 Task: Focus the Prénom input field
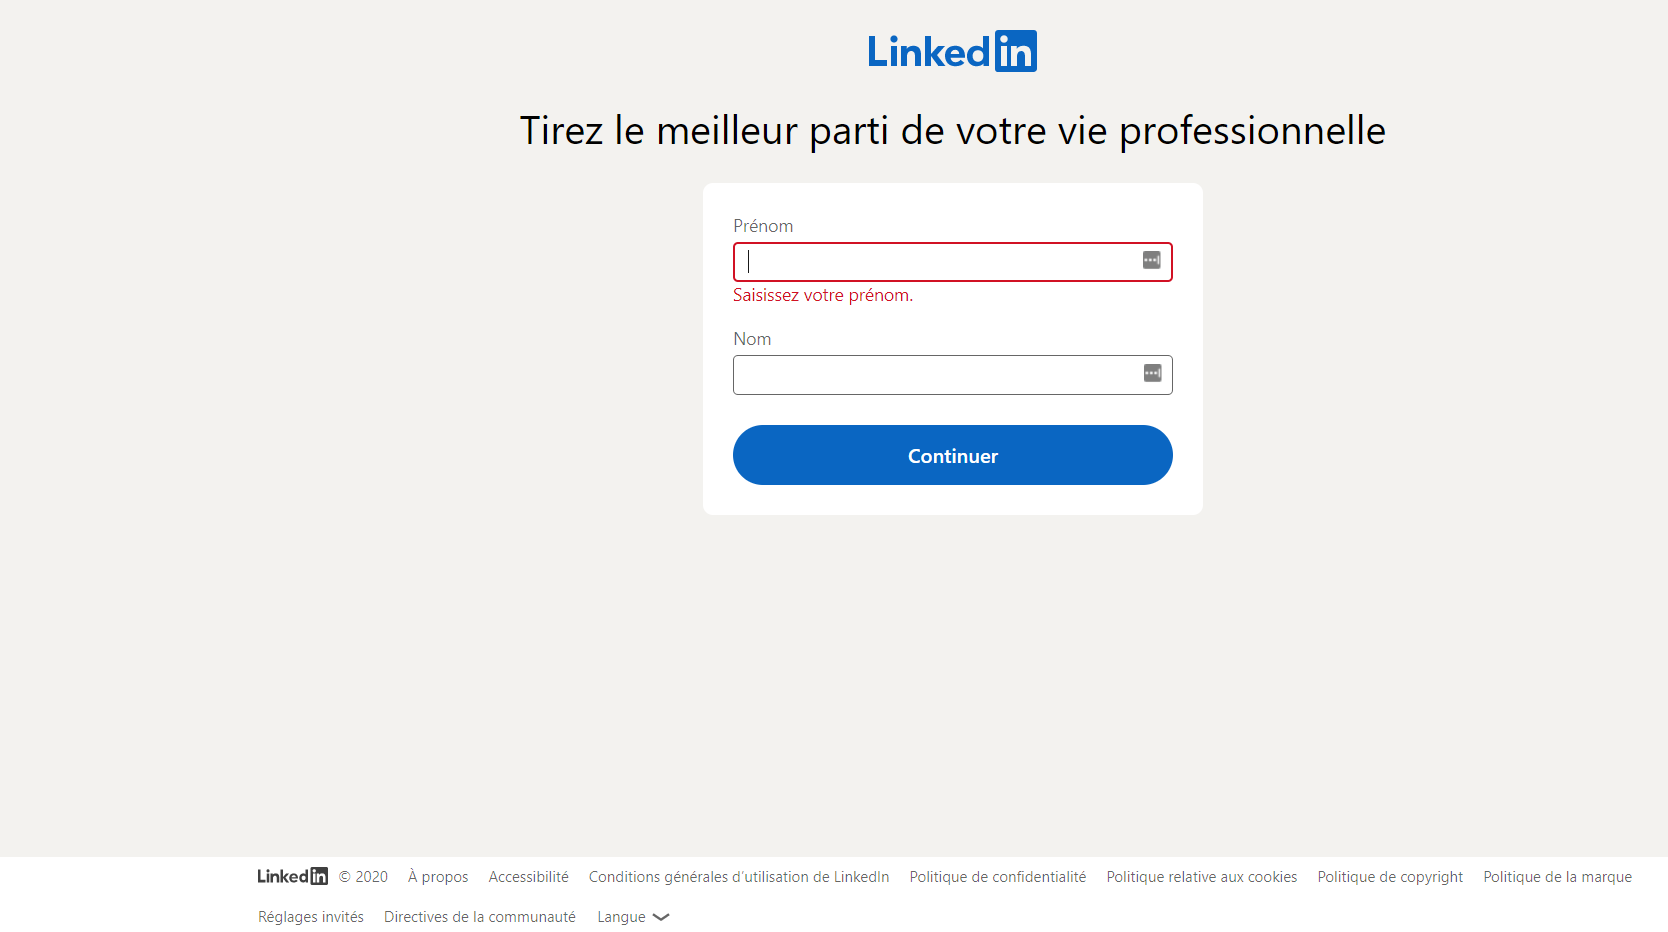point(952,262)
